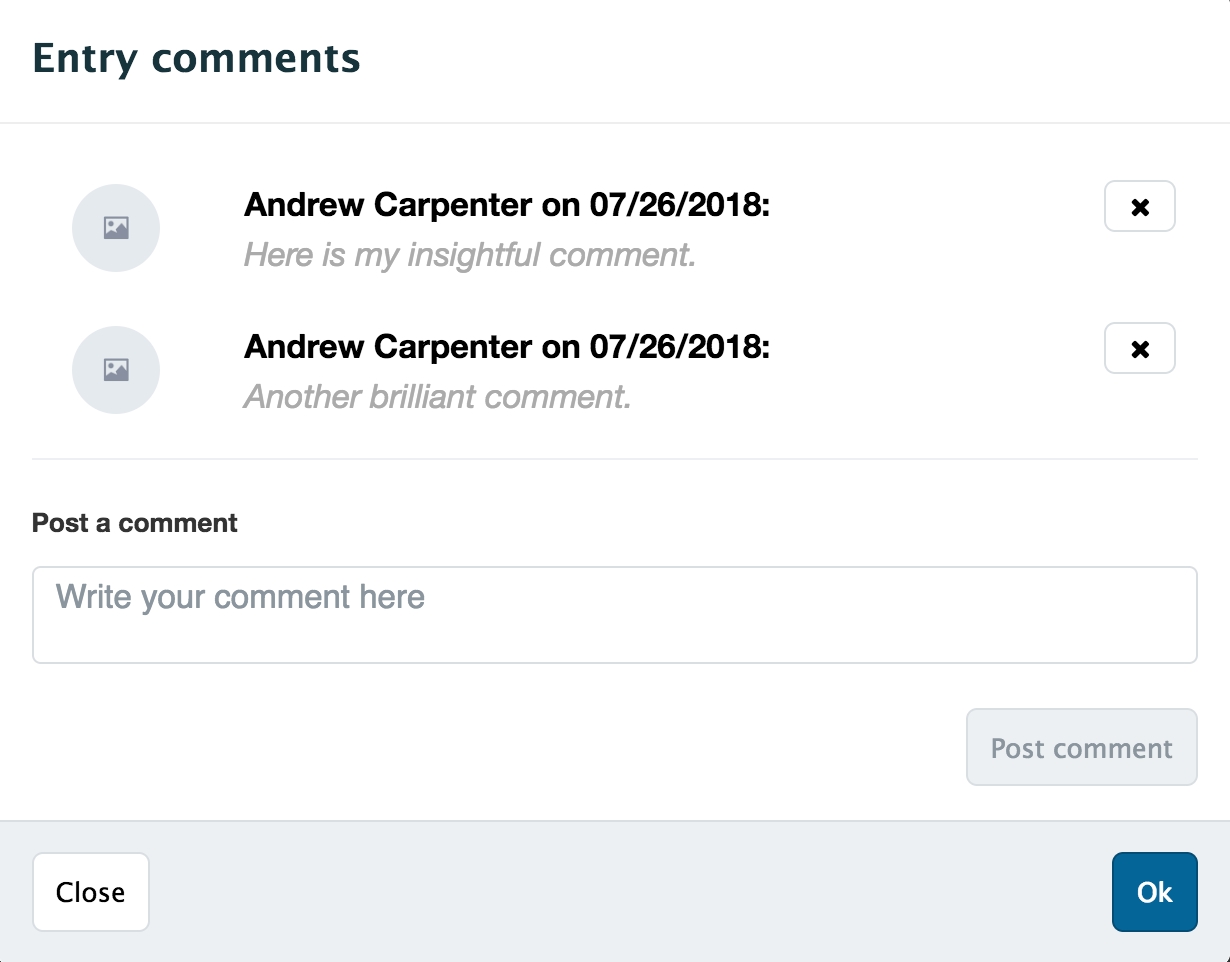This screenshot has width=1230, height=962.
Task: Select the 'Another brilliant comment.' text
Action: 437,397
